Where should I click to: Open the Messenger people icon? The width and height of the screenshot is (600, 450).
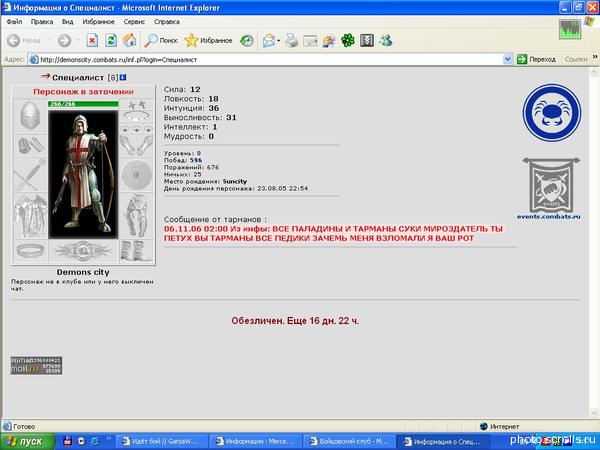(x=386, y=40)
